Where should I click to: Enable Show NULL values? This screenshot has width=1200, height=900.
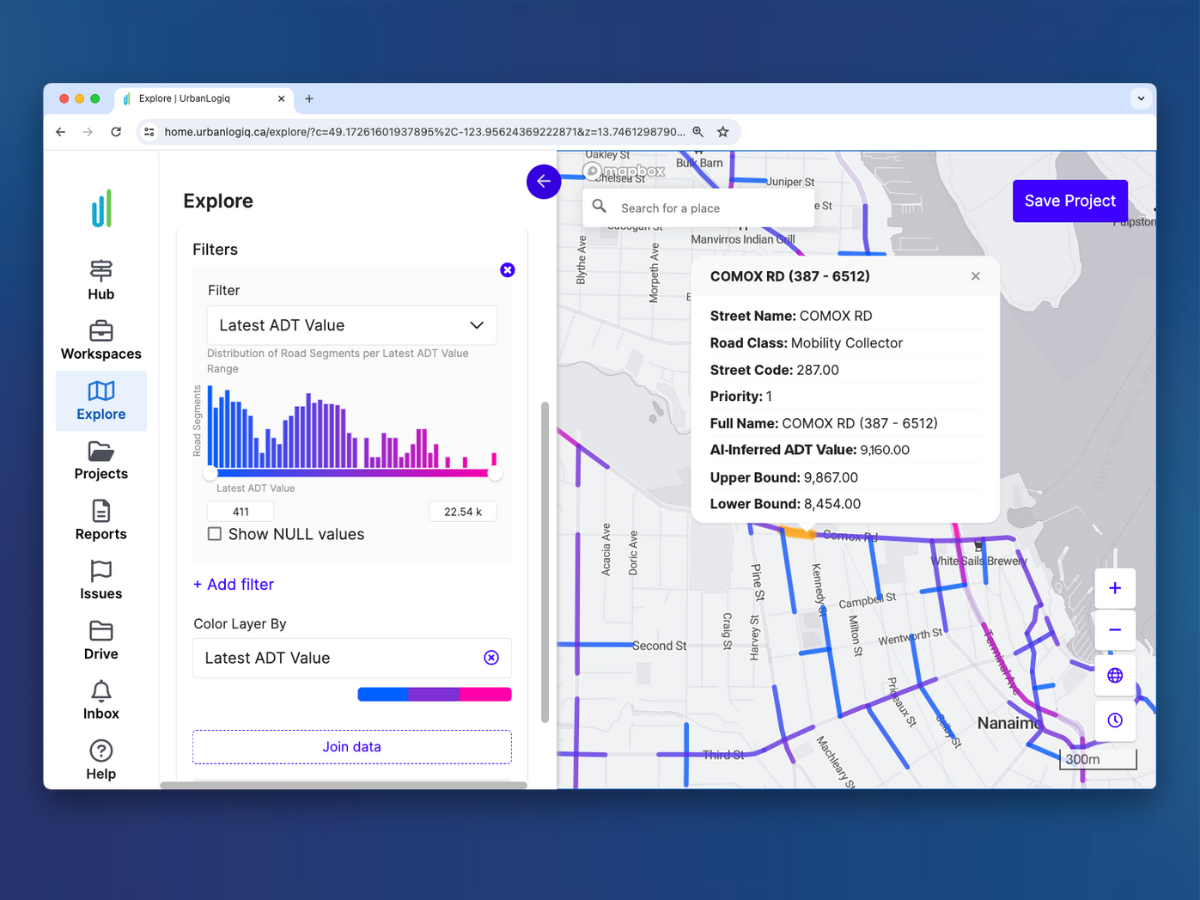214,534
